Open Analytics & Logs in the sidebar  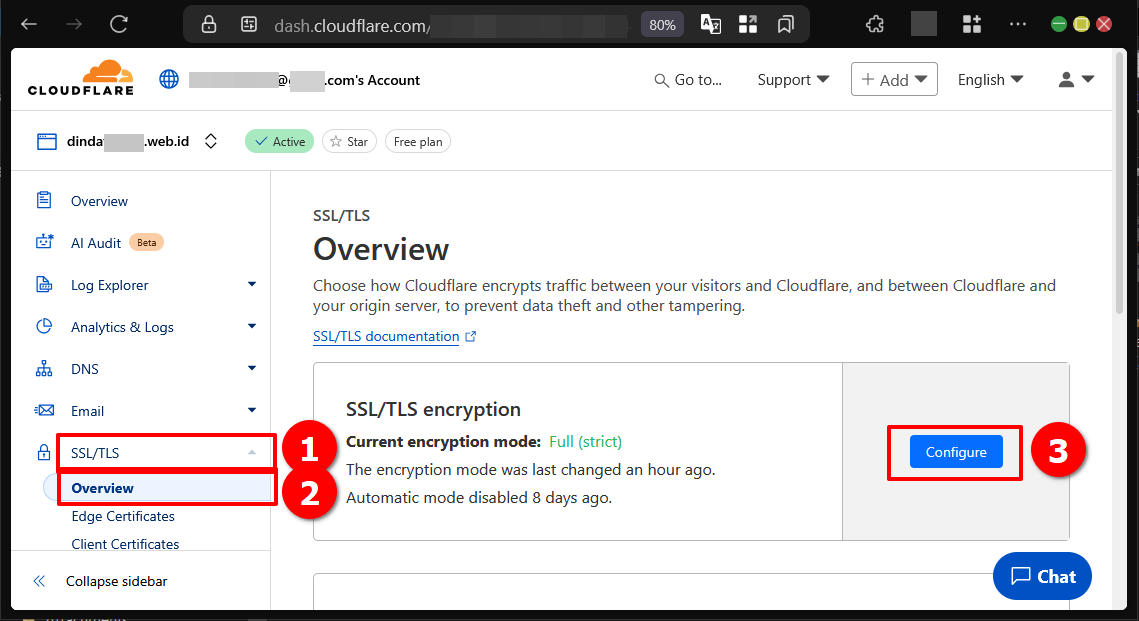[122, 328]
